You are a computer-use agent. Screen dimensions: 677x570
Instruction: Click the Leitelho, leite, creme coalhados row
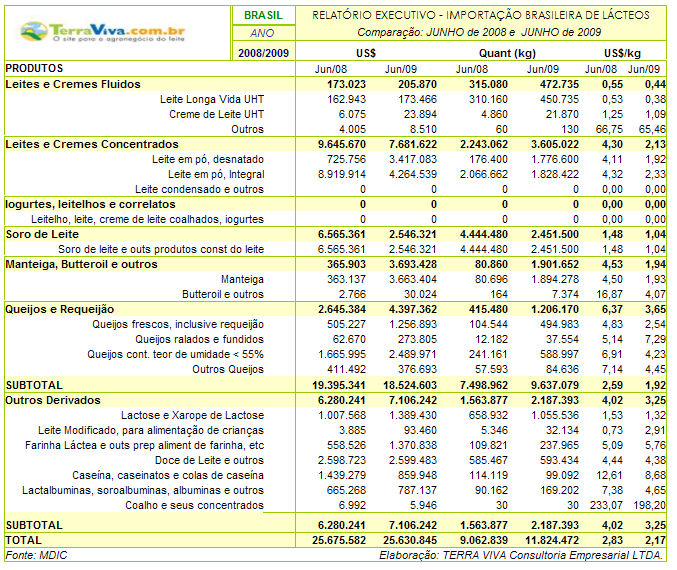[147, 219]
